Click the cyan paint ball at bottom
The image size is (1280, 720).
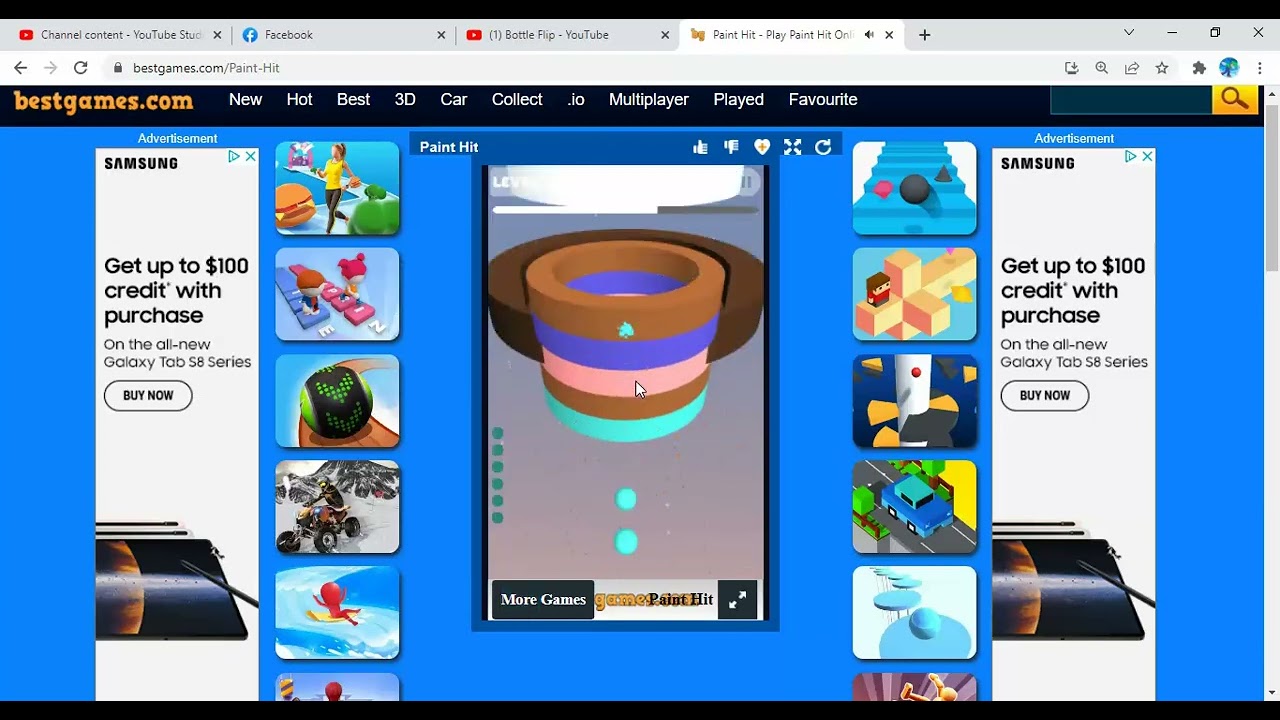coord(626,542)
